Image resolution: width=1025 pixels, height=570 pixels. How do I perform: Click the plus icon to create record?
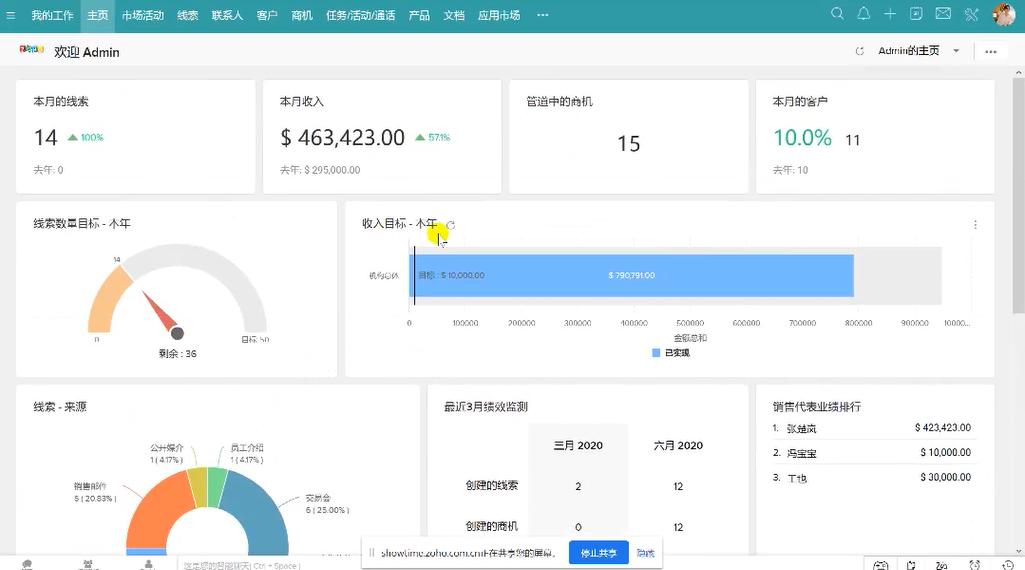pos(890,14)
